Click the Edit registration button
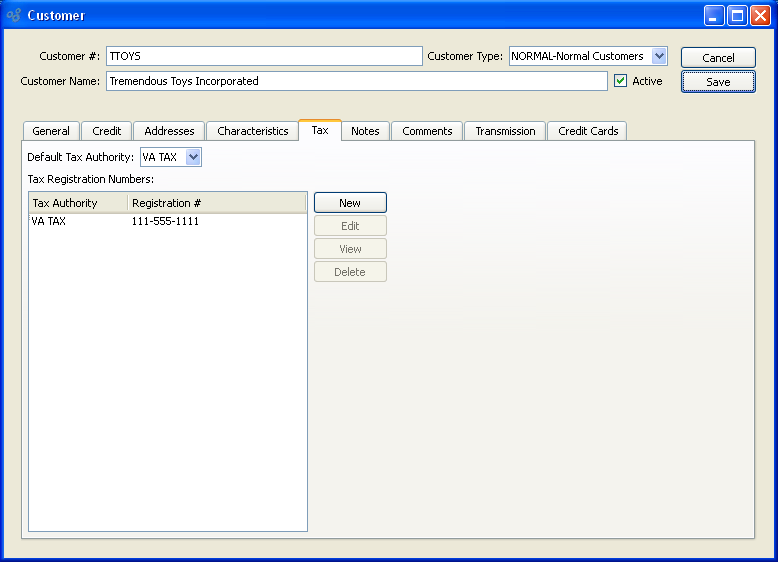The image size is (778, 562). pos(350,226)
